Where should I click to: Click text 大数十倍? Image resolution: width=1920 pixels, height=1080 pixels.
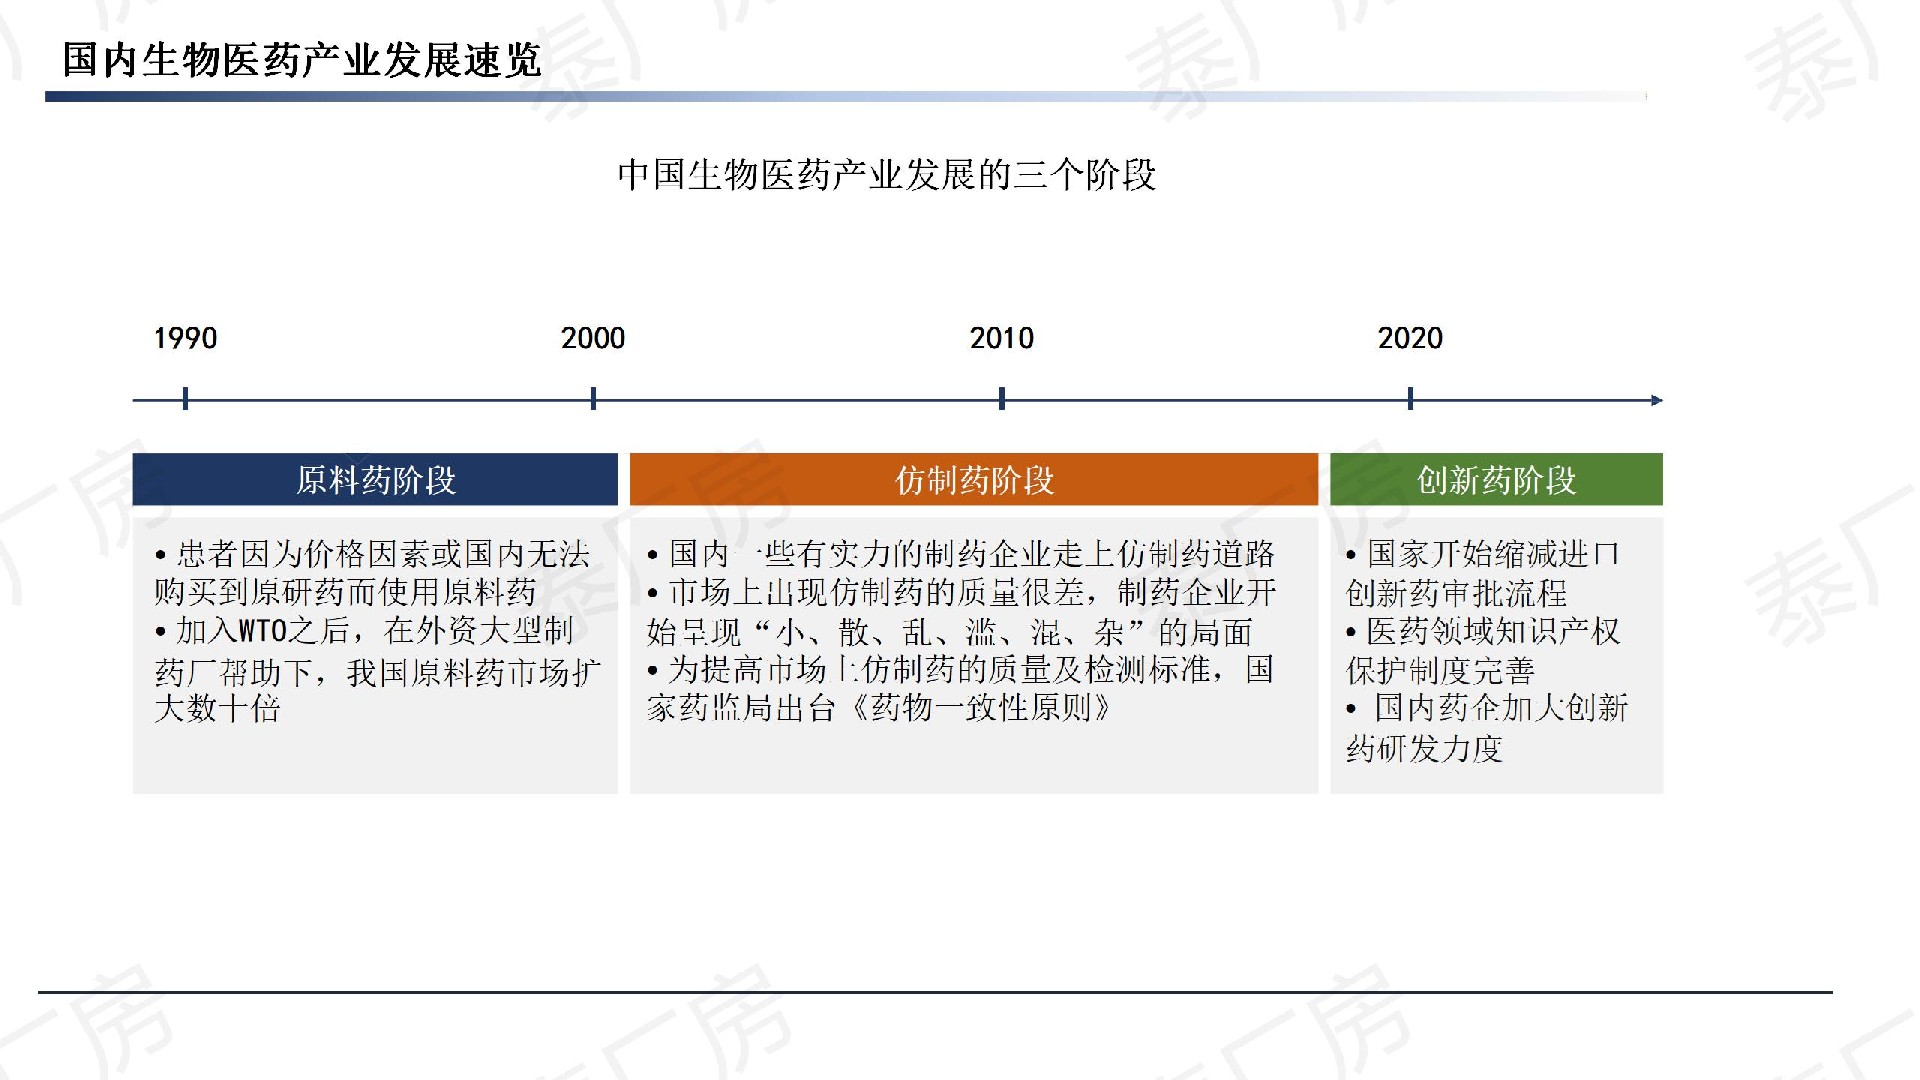[218, 709]
